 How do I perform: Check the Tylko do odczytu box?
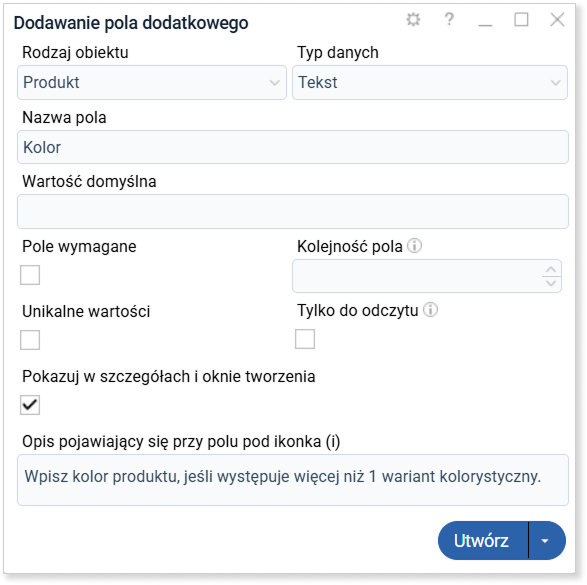point(305,339)
